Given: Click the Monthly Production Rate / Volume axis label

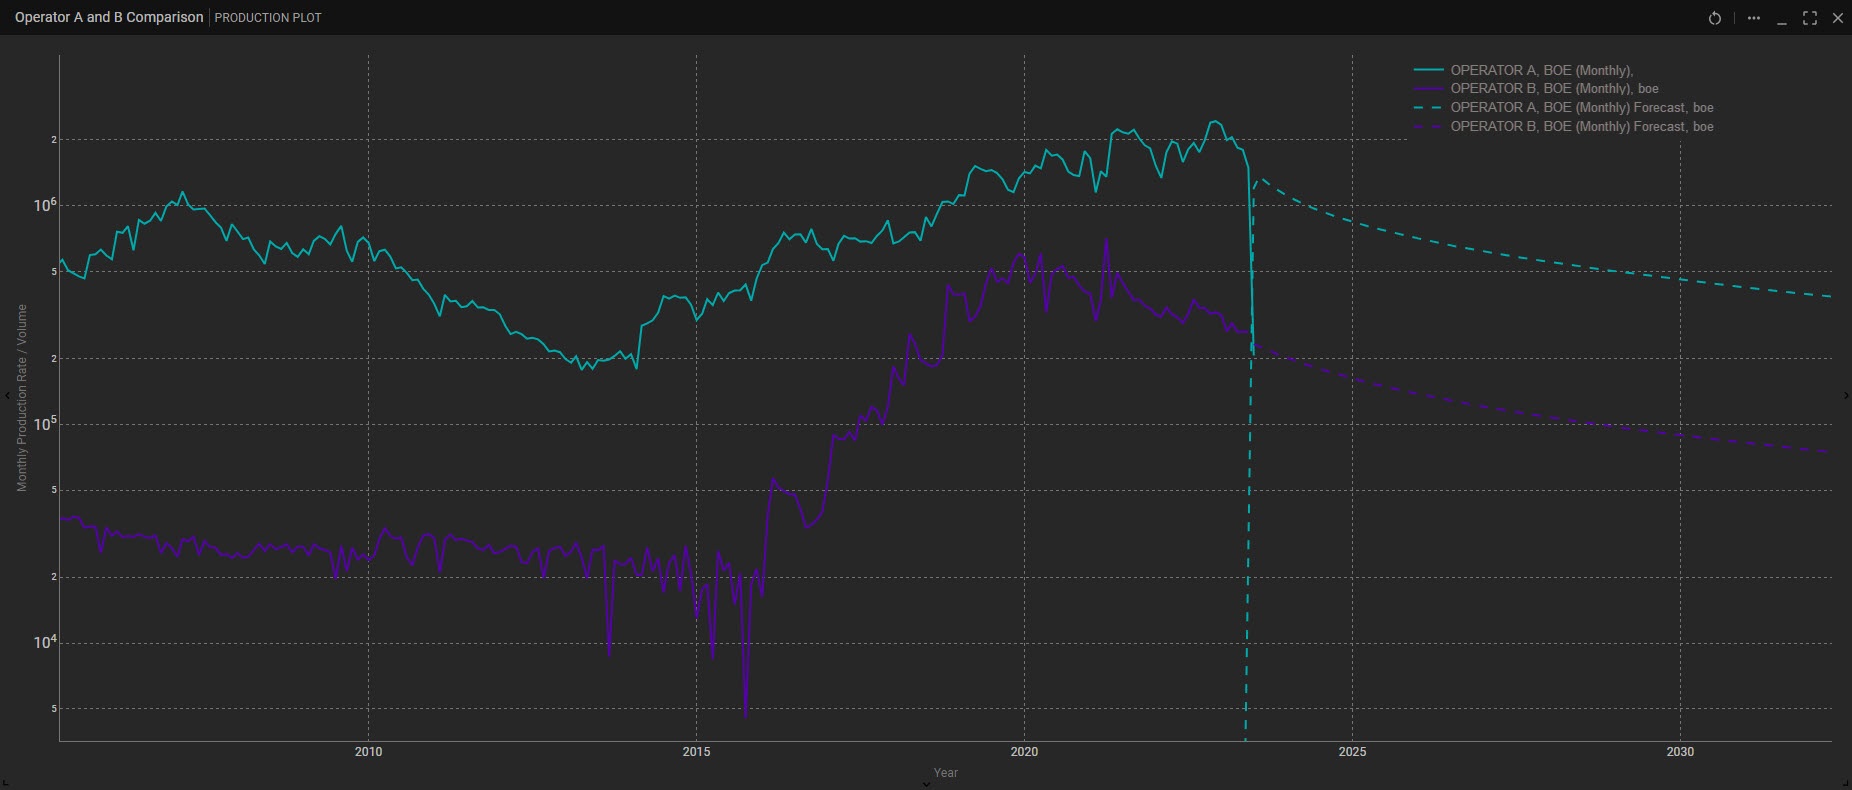Looking at the screenshot, I should tap(22, 398).
